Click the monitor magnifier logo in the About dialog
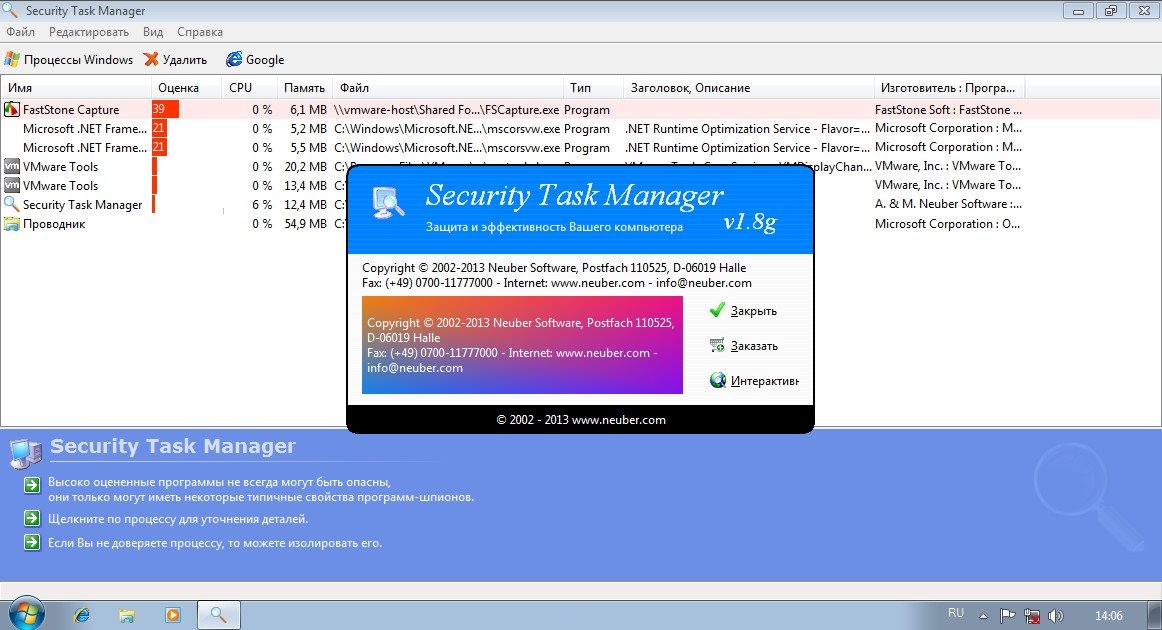The image size is (1162, 630). click(x=388, y=203)
